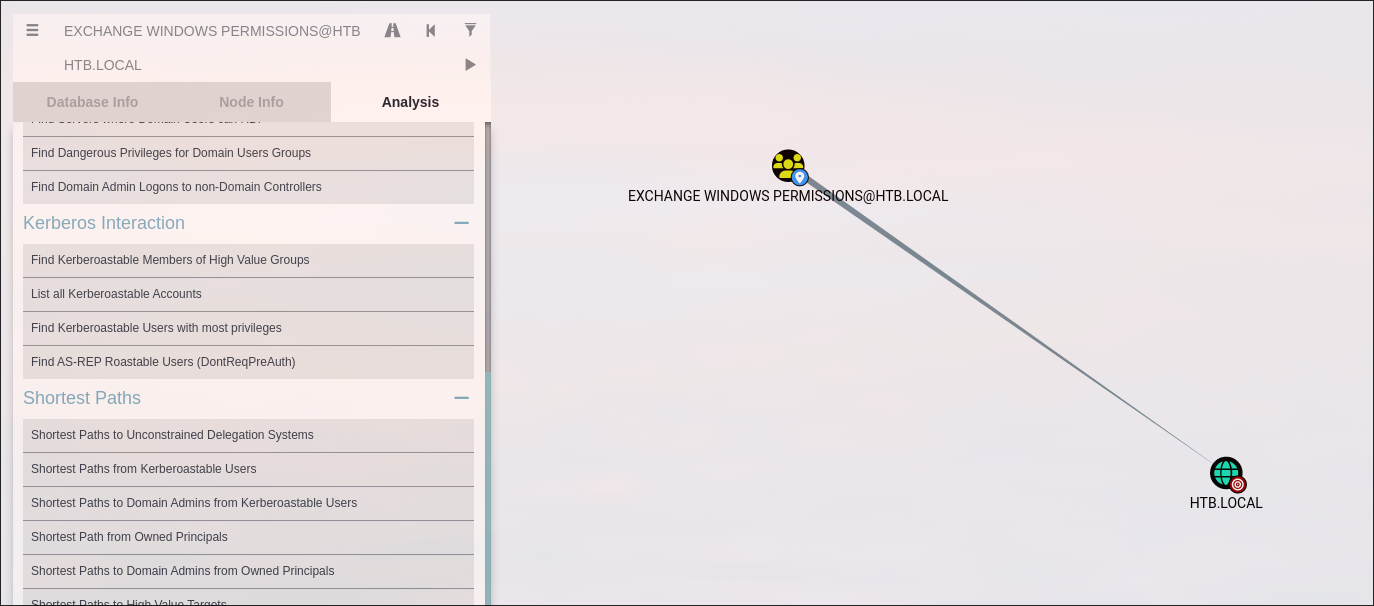Viewport: 1374px width, 606px height.
Task: Click the back step icon in search bar
Action: coord(431,31)
